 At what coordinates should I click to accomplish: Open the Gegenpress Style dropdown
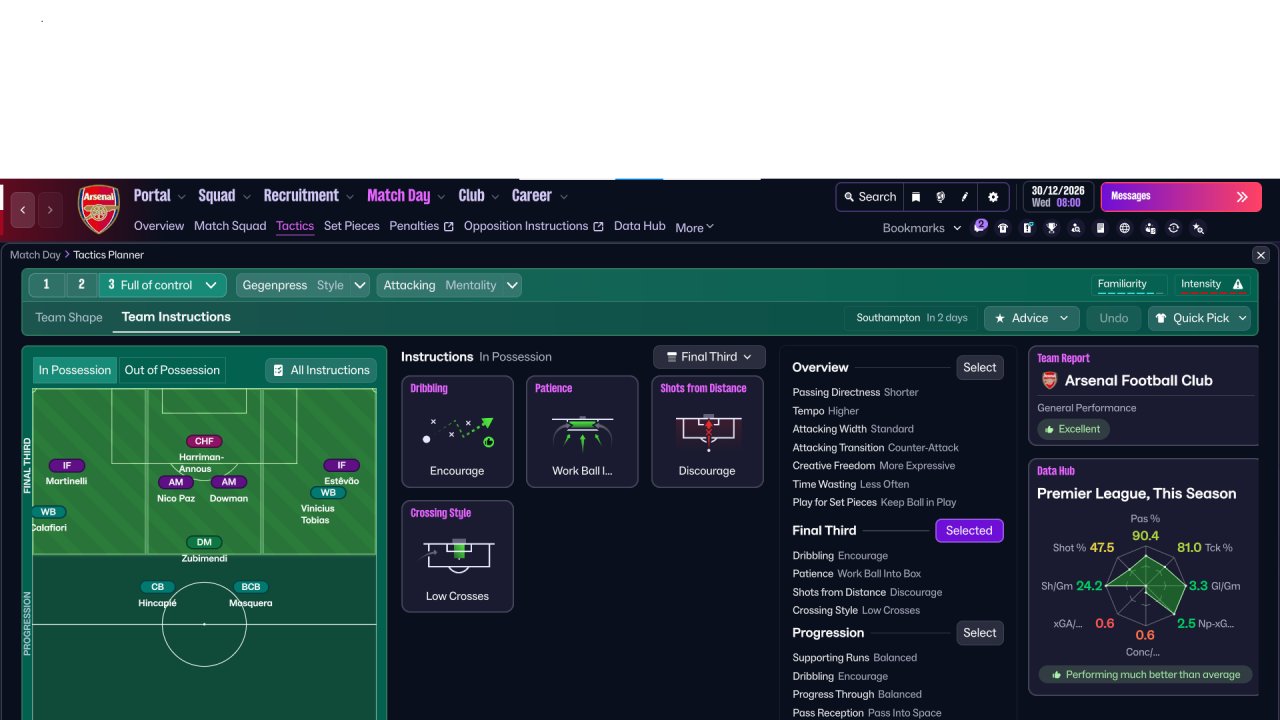pos(303,285)
